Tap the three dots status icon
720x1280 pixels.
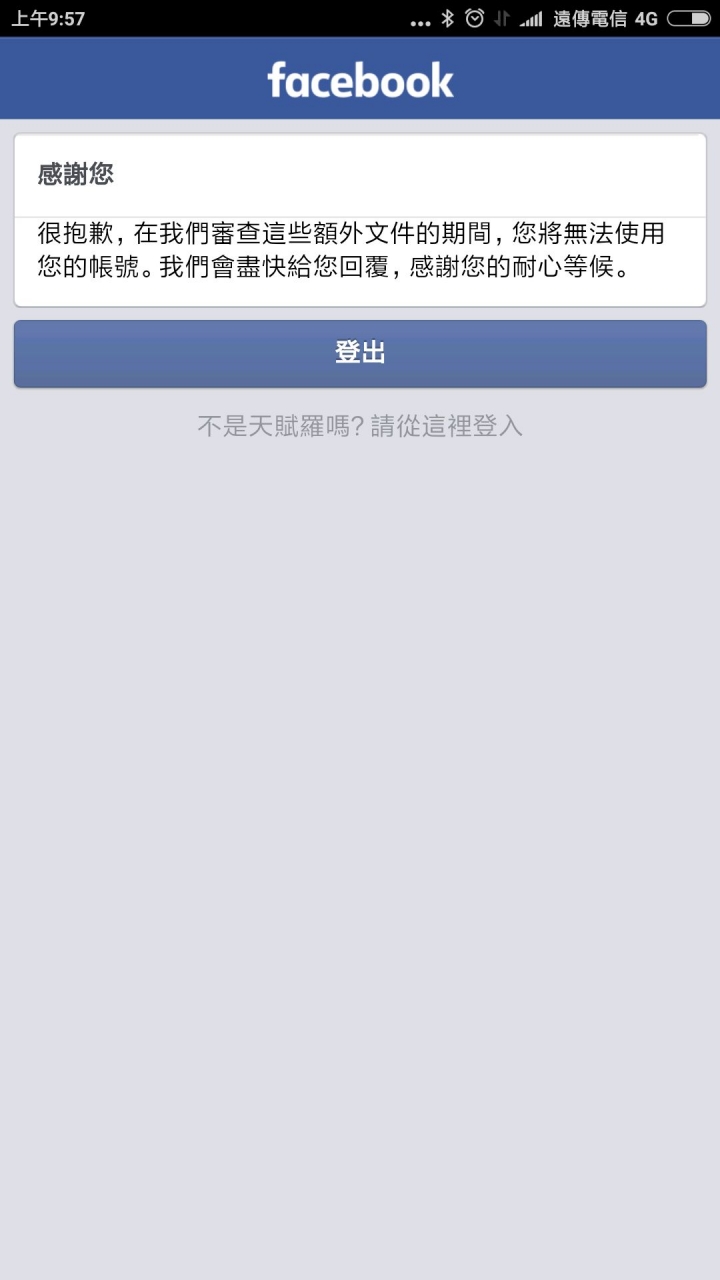tap(421, 23)
